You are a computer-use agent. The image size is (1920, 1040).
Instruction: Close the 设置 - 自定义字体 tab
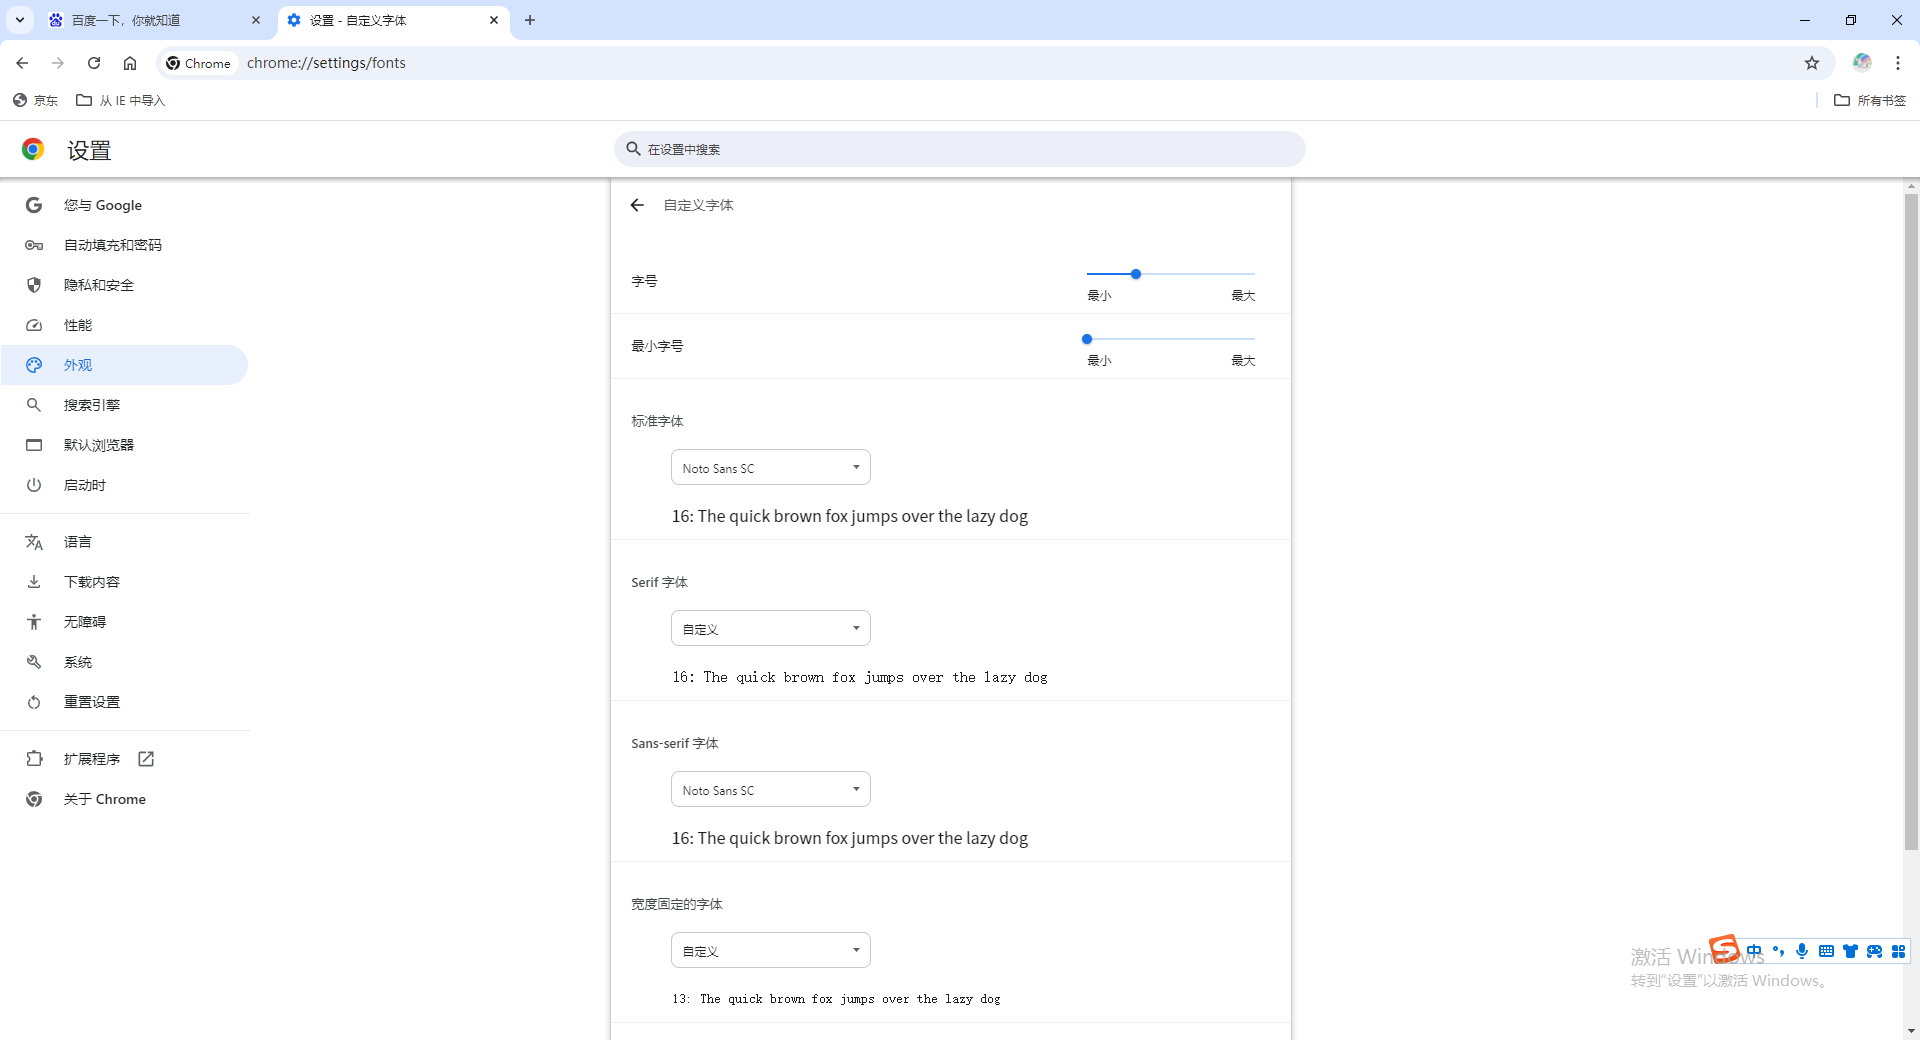(494, 20)
